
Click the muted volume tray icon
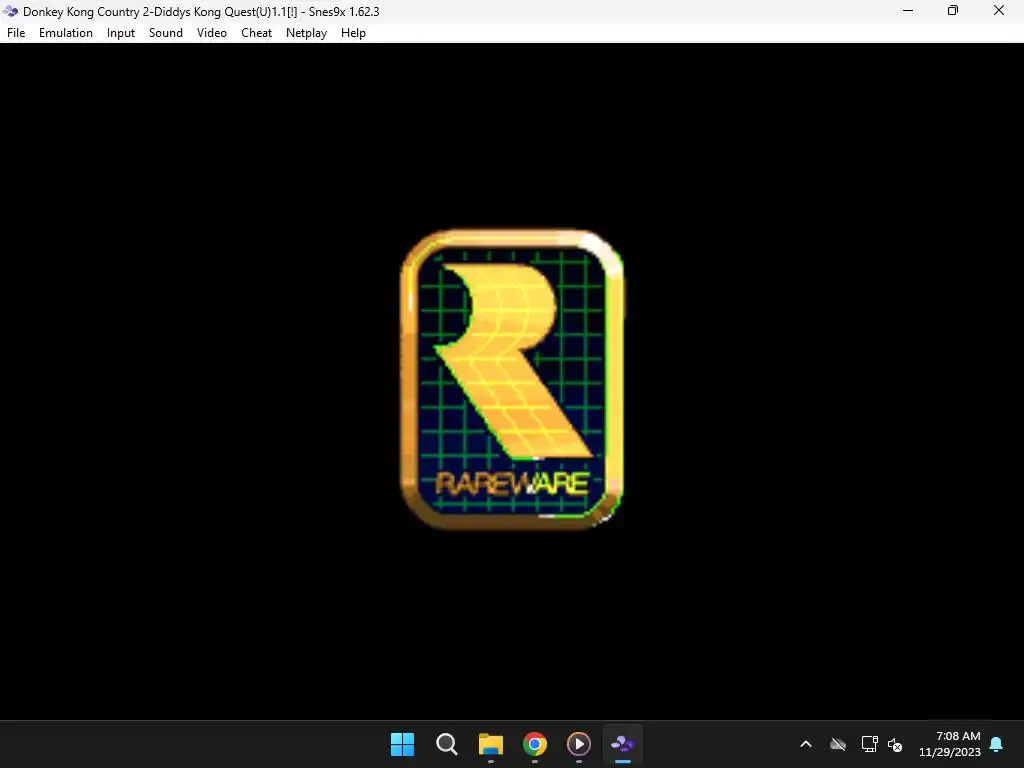(895, 744)
